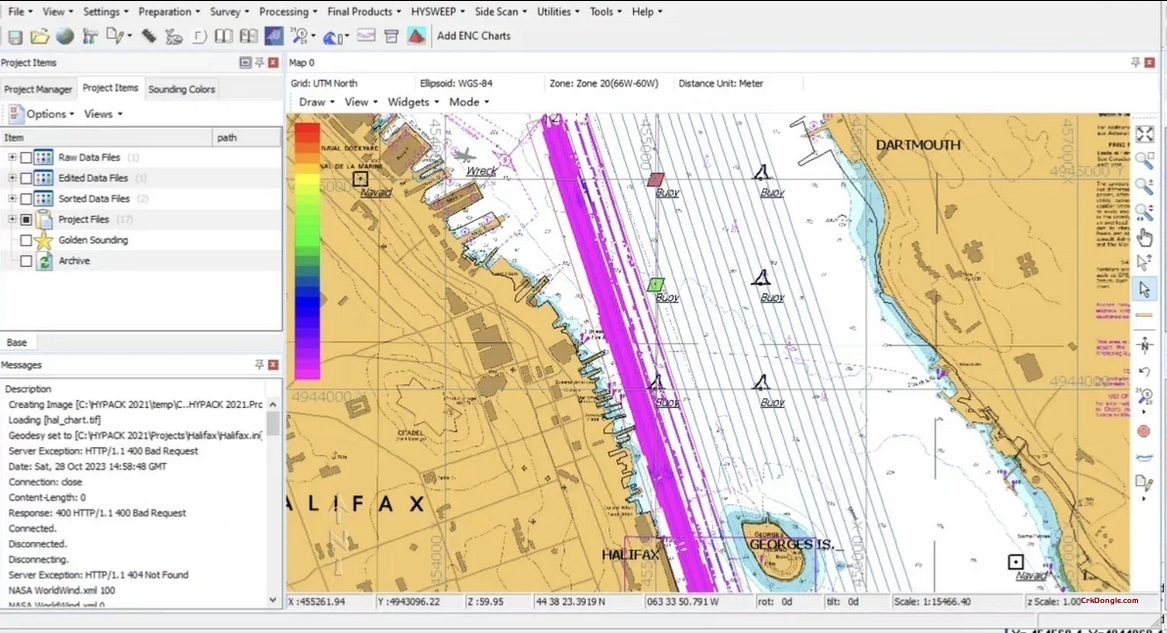
Task: Open the Utilities menu
Action: (x=558, y=12)
